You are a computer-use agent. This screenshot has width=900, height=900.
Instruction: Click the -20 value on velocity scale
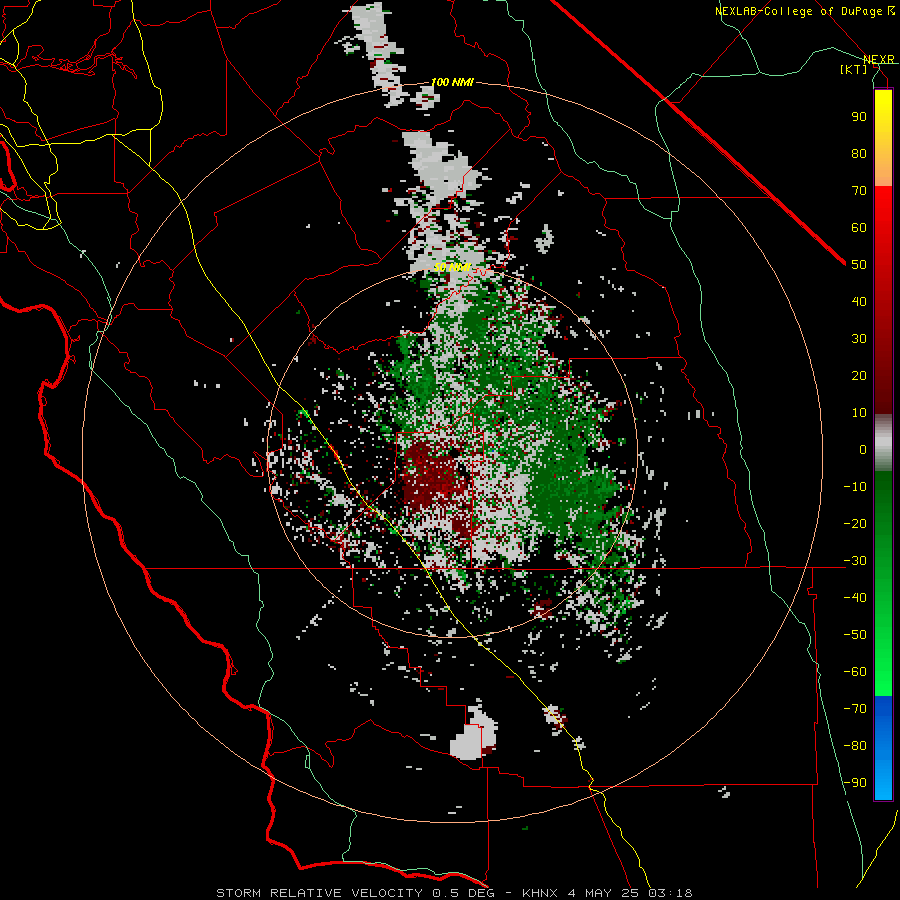(855, 524)
